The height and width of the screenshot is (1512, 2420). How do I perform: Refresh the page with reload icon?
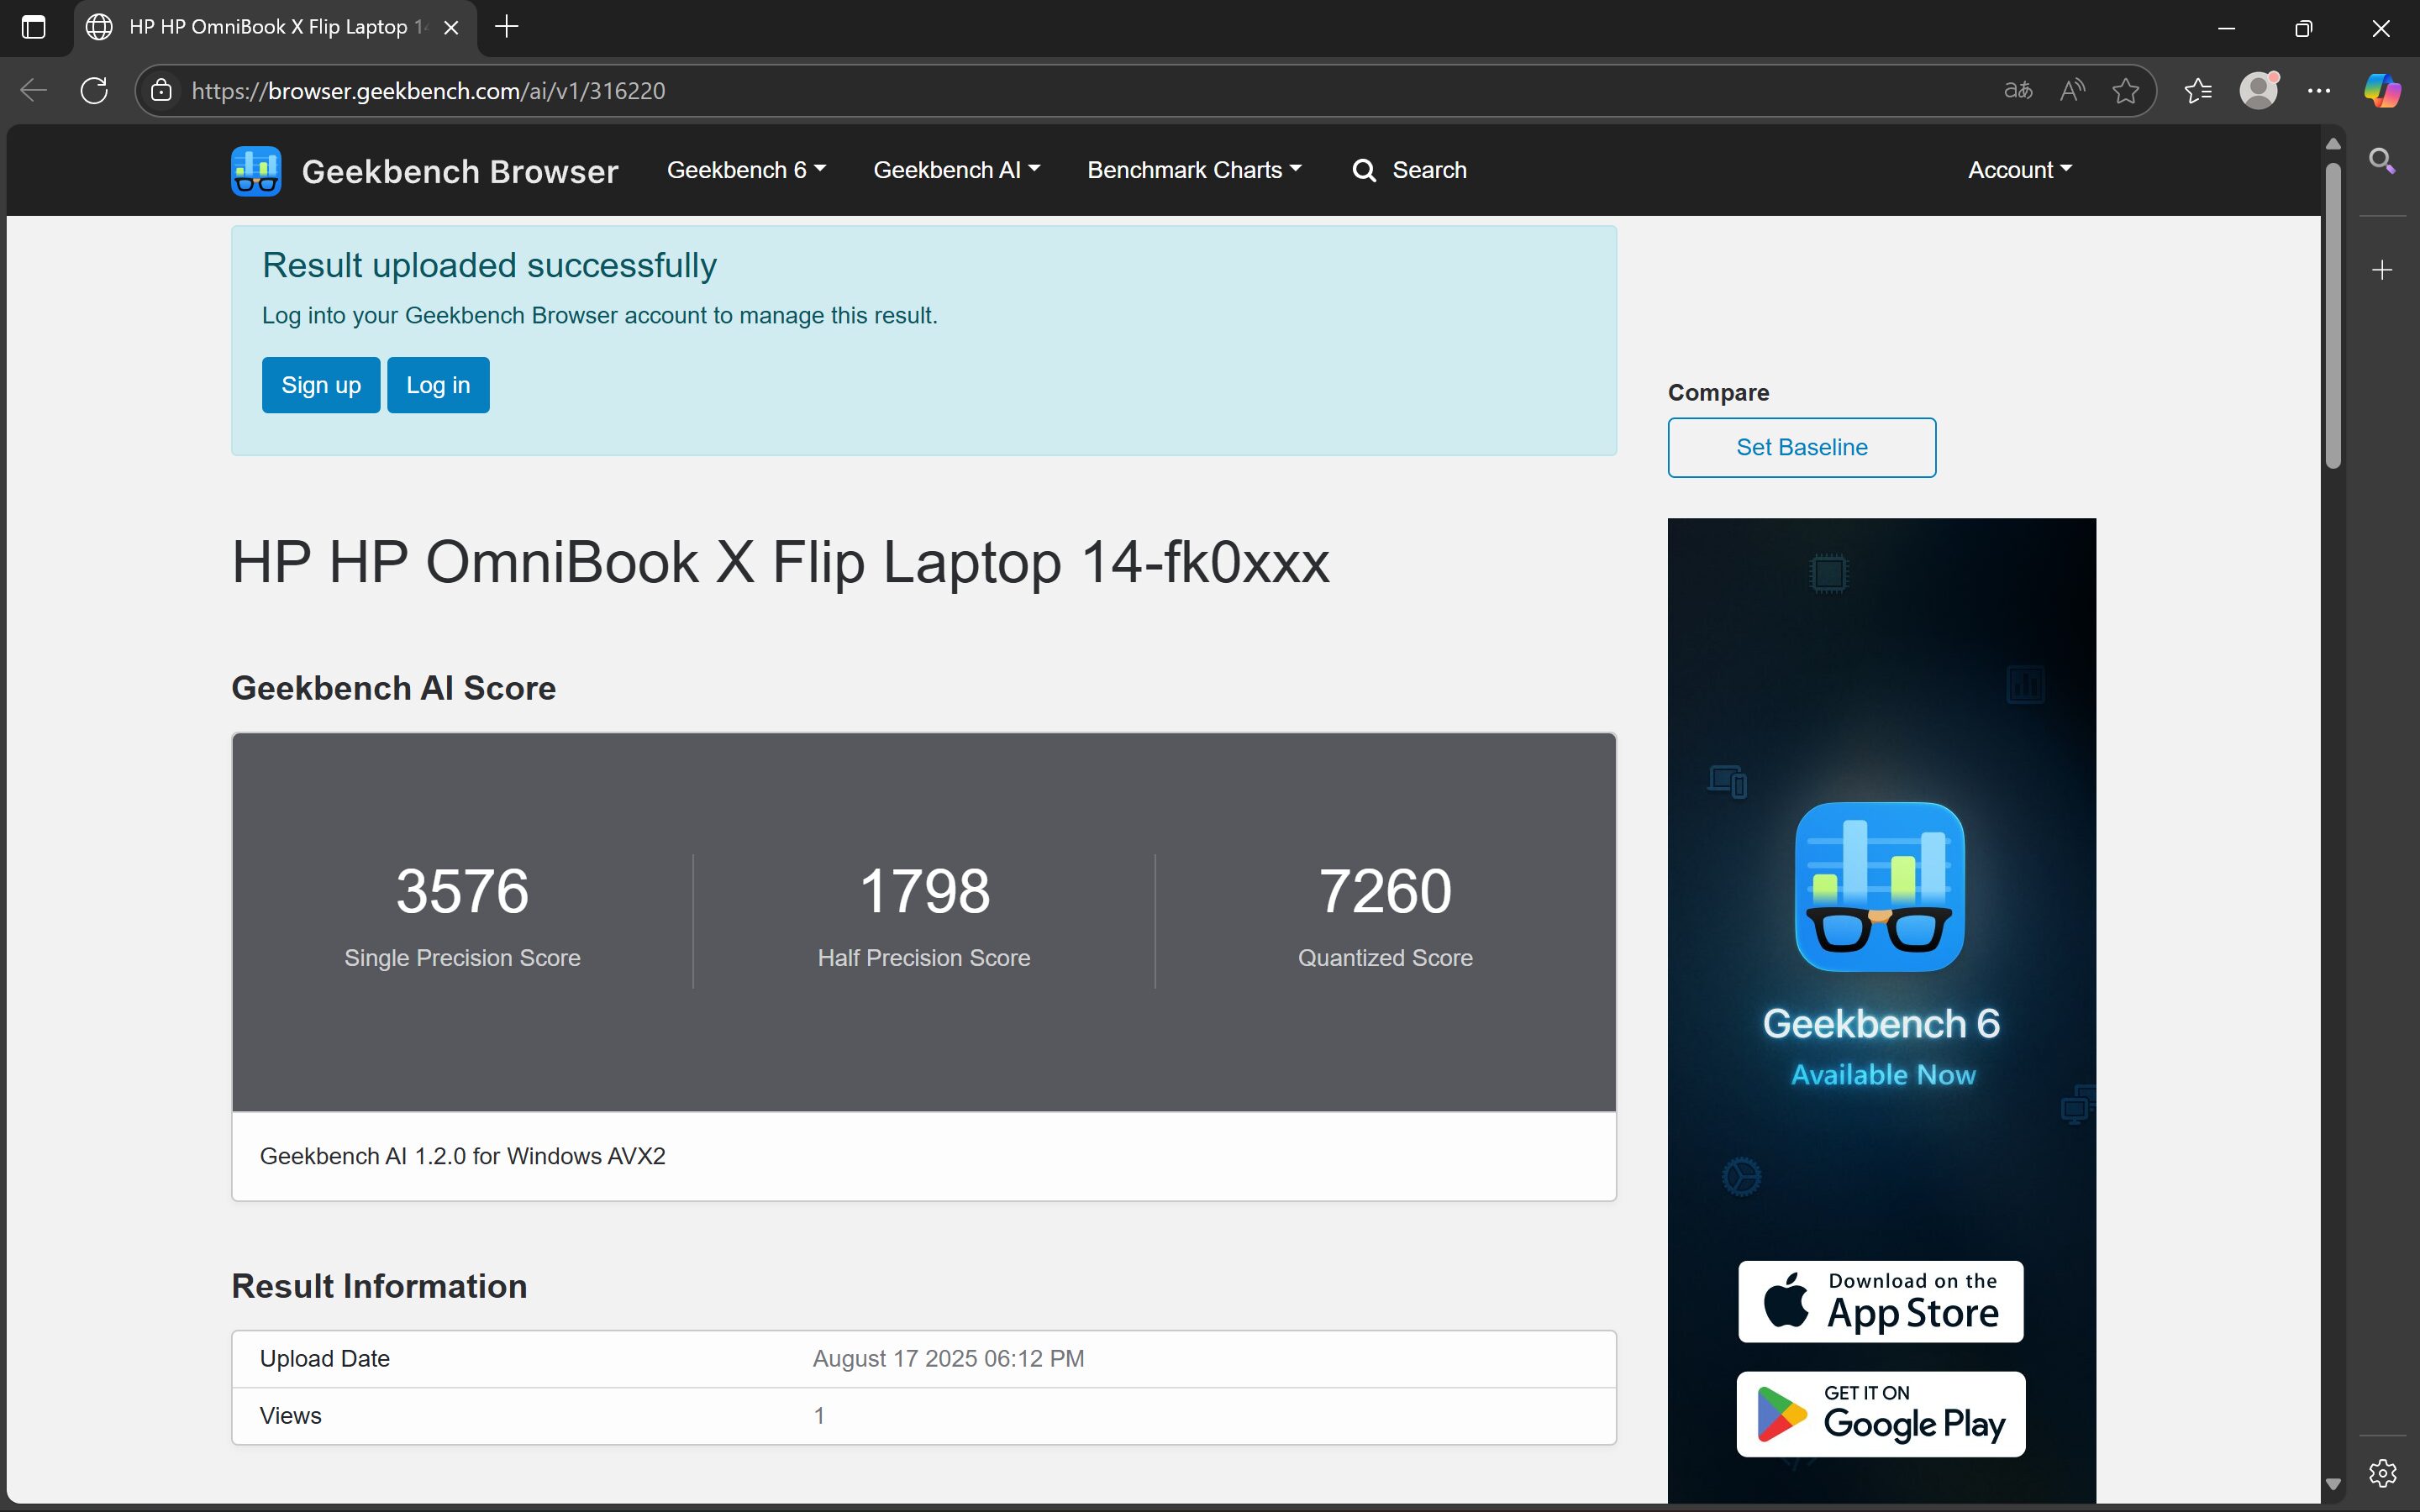[94, 91]
